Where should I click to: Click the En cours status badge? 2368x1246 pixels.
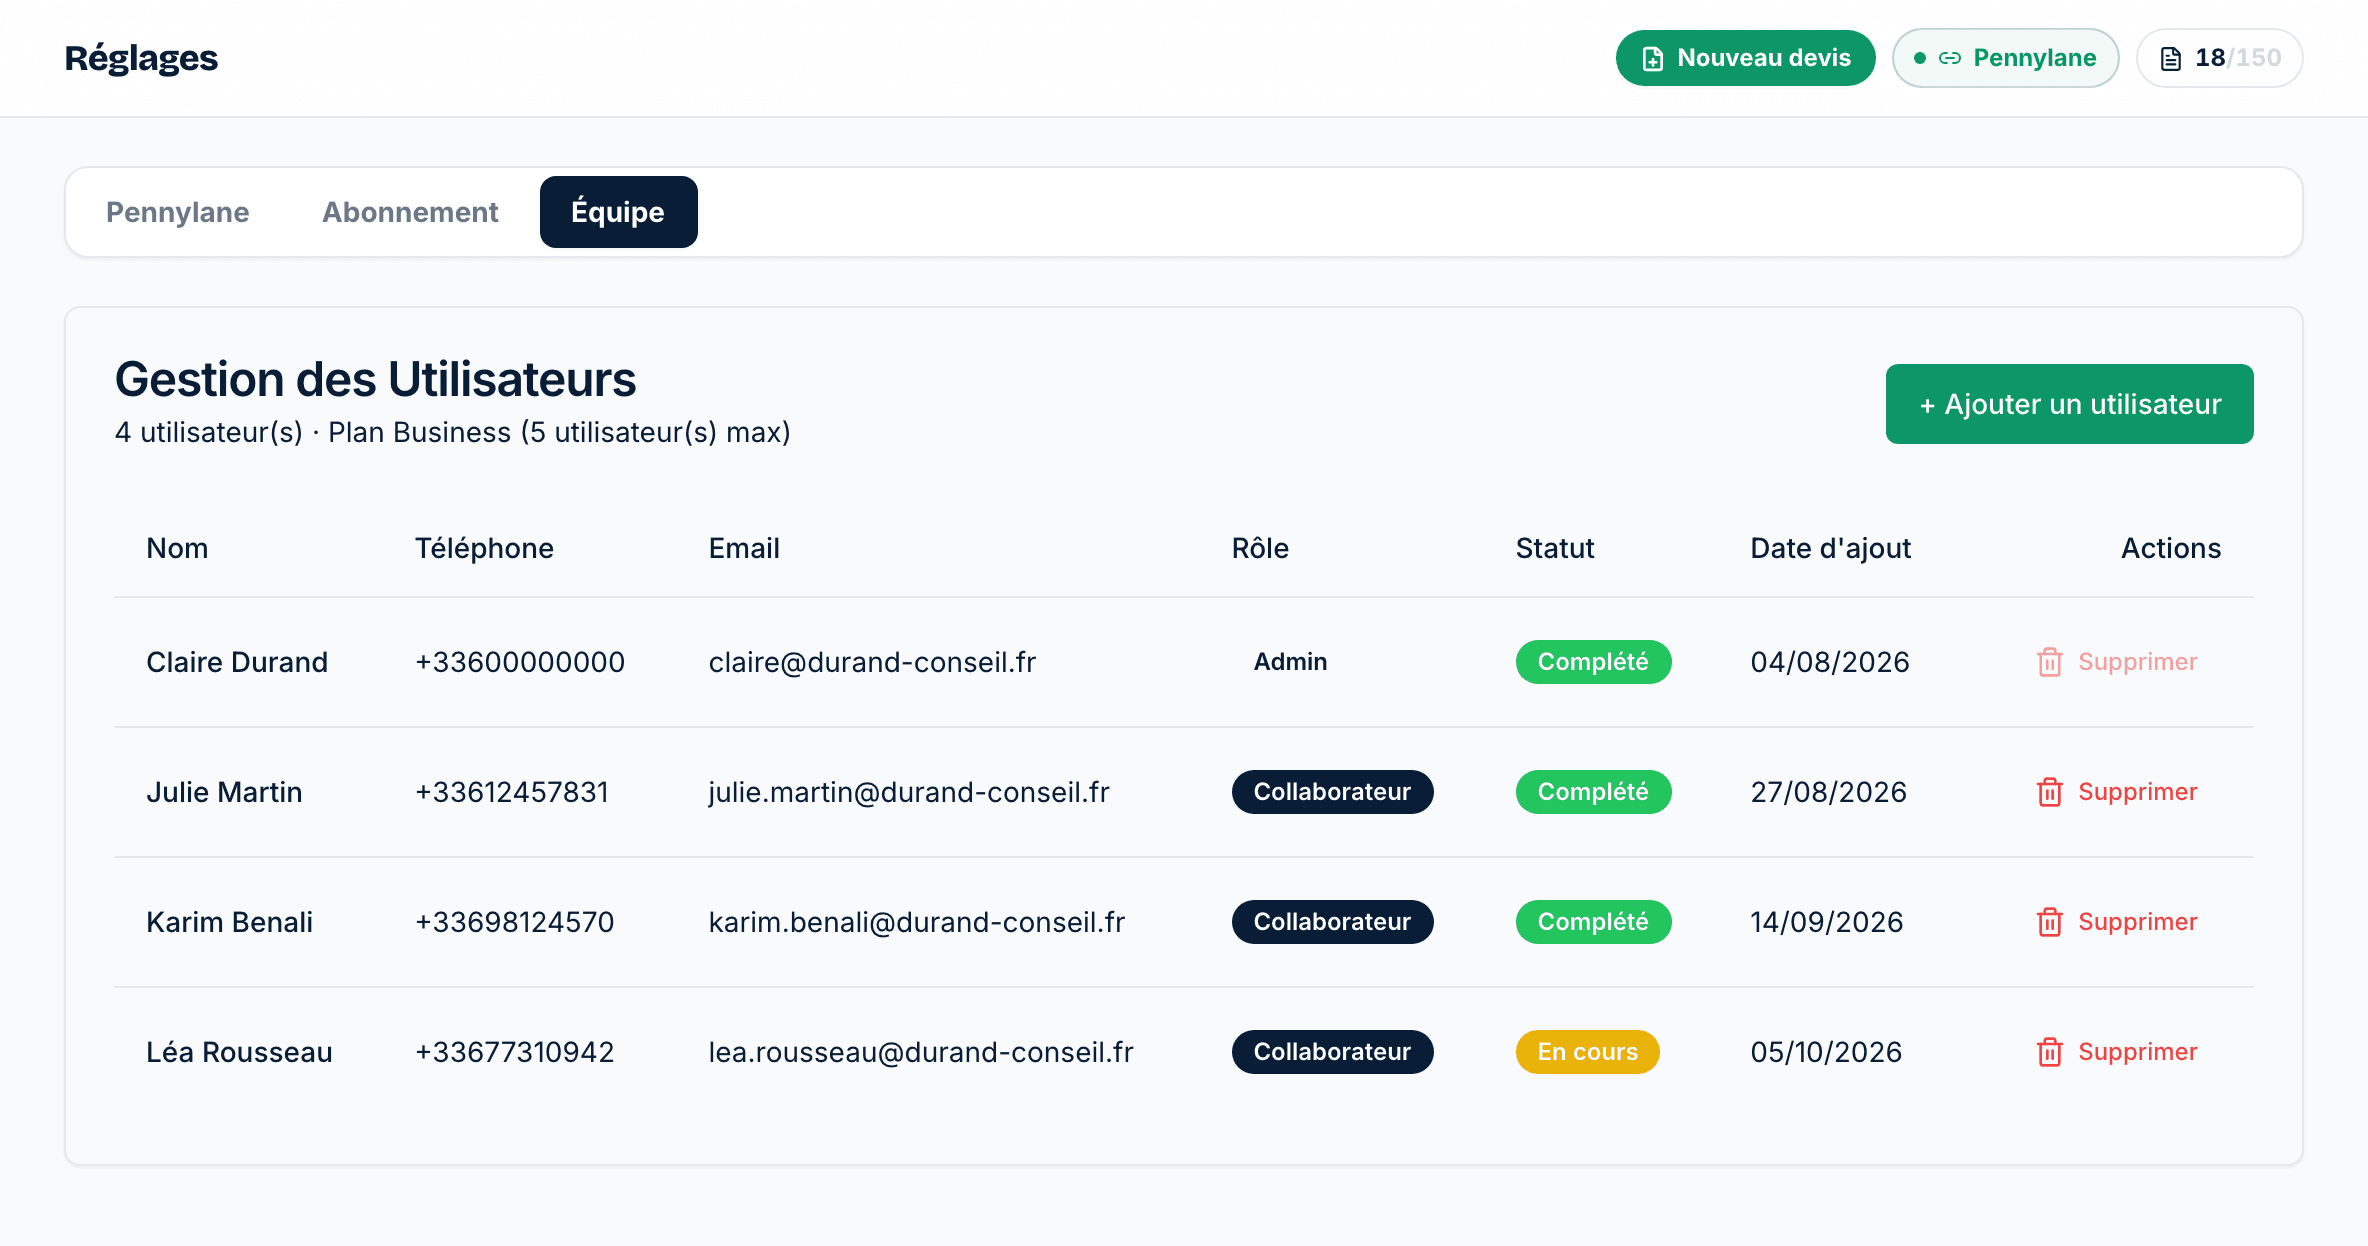pos(1588,1052)
